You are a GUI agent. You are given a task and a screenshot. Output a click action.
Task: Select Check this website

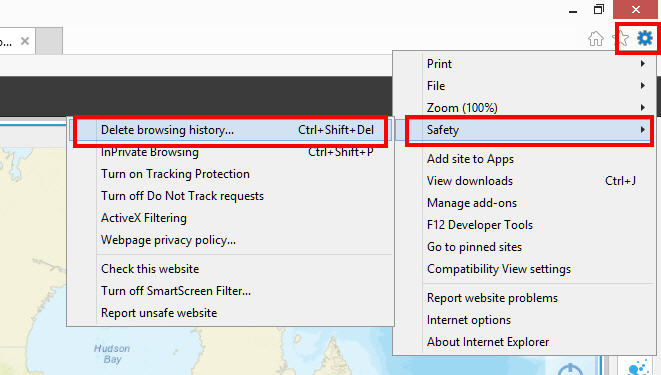[230, 269]
